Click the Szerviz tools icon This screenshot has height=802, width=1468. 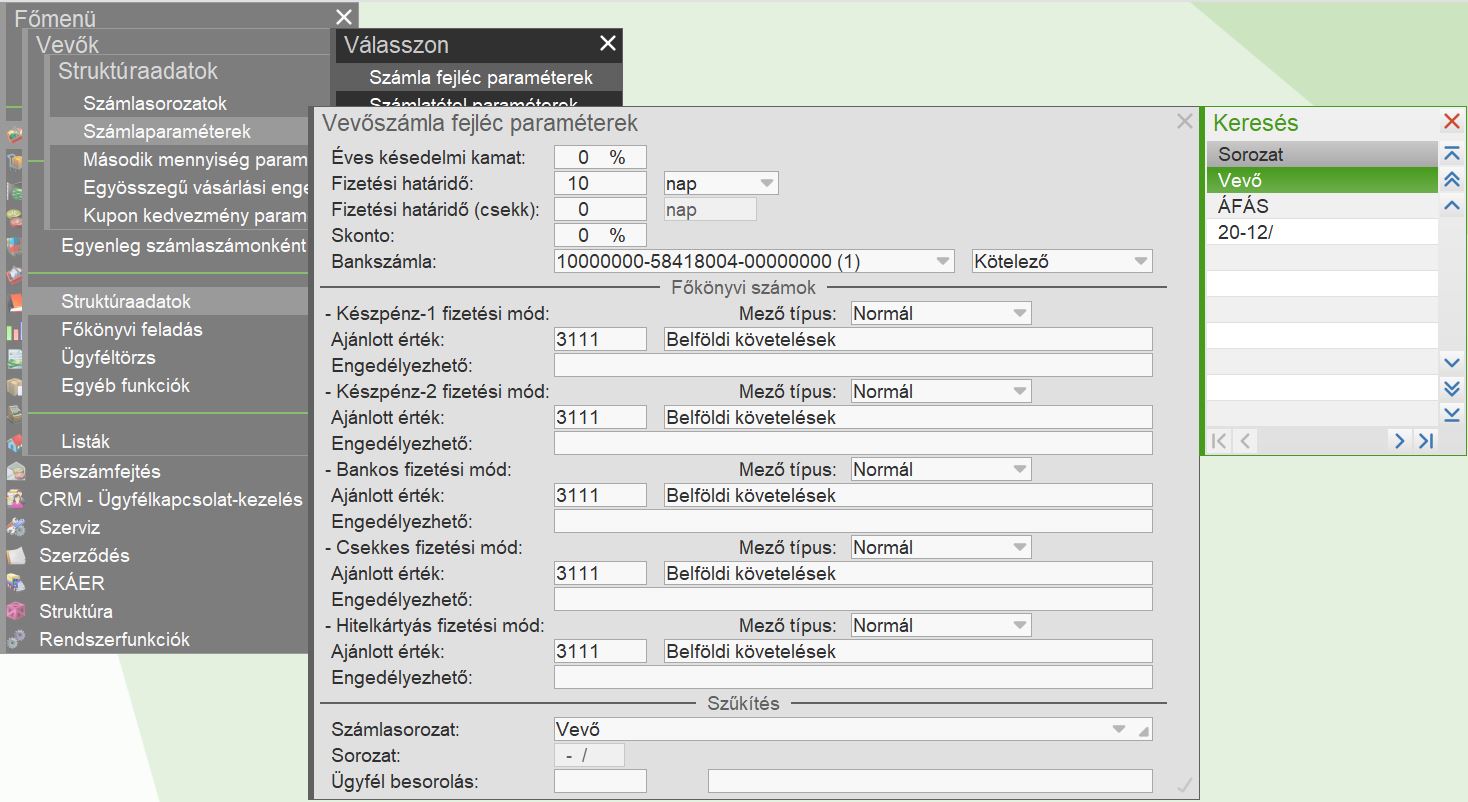coord(16,528)
